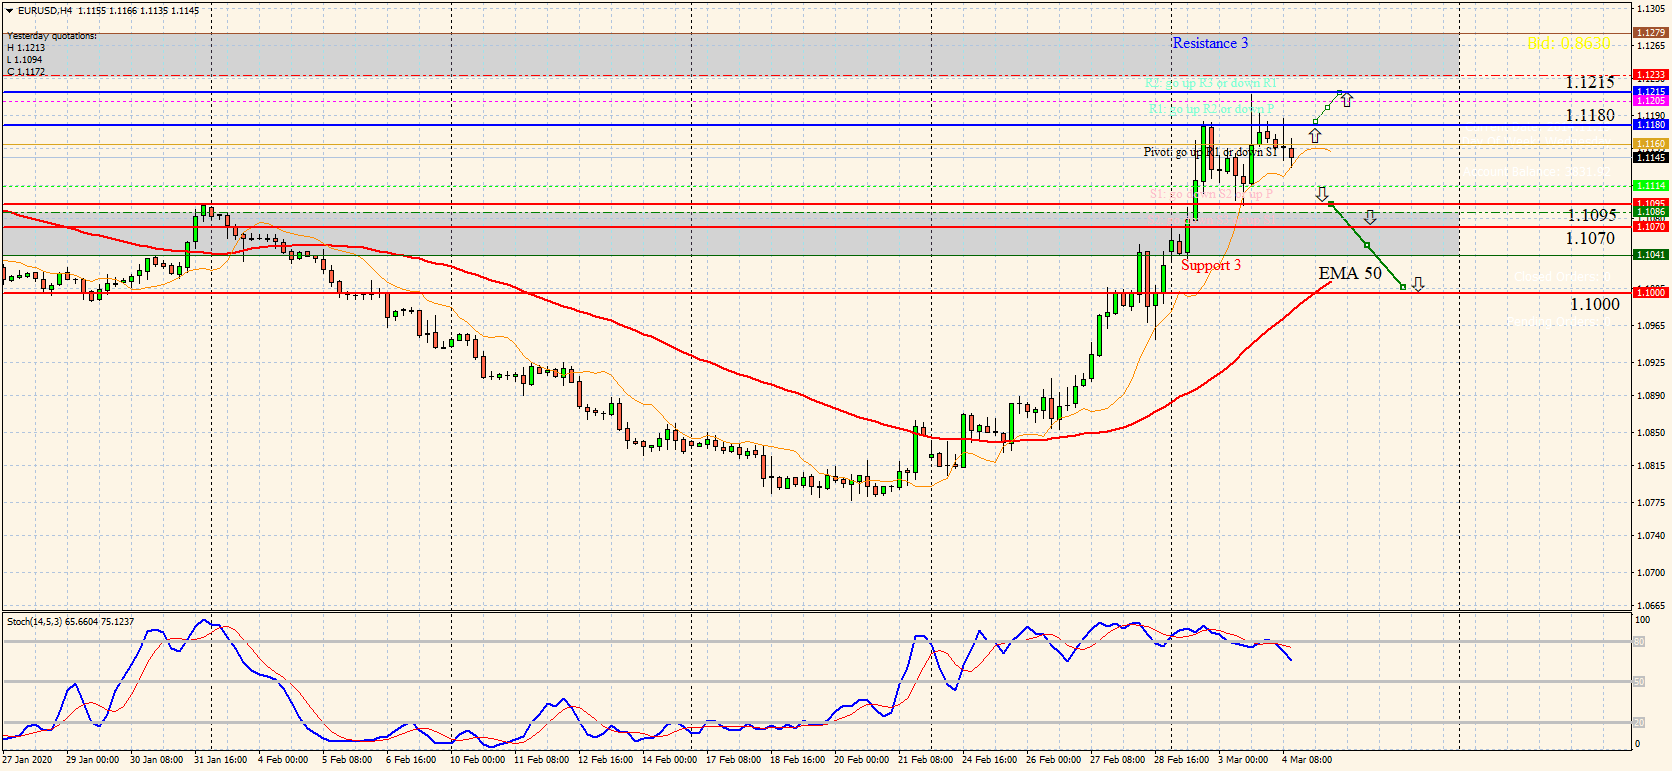Click the large '1.1070' level label
This screenshot has height=771, width=1672.
(1590, 238)
